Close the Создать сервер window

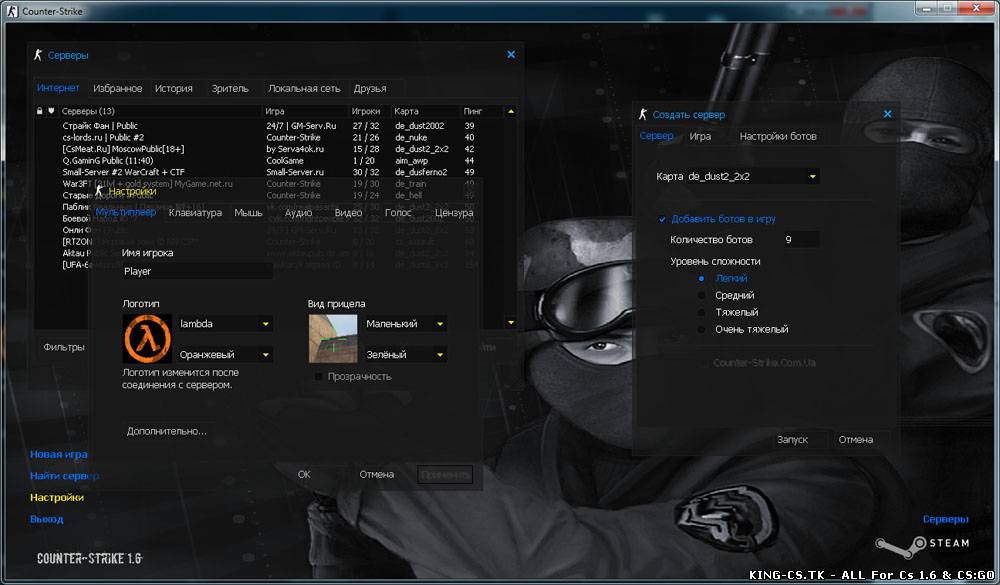(x=888, y=114)
